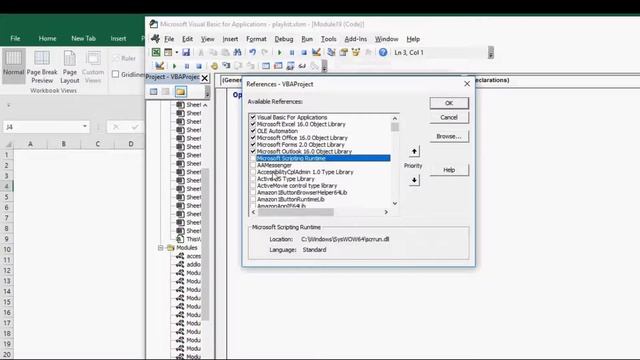Viewport: 640px width, 360px height.
Task: Open the Add-Ins menu
Action: tap(356, 39)
